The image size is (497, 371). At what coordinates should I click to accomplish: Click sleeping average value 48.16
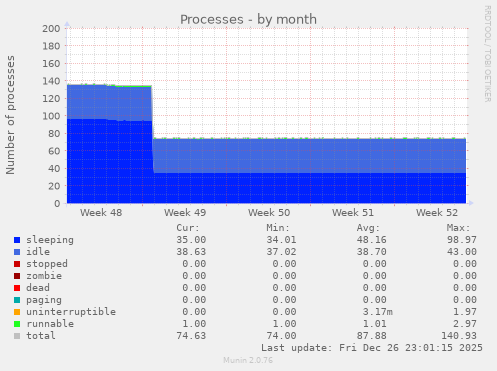372,240
